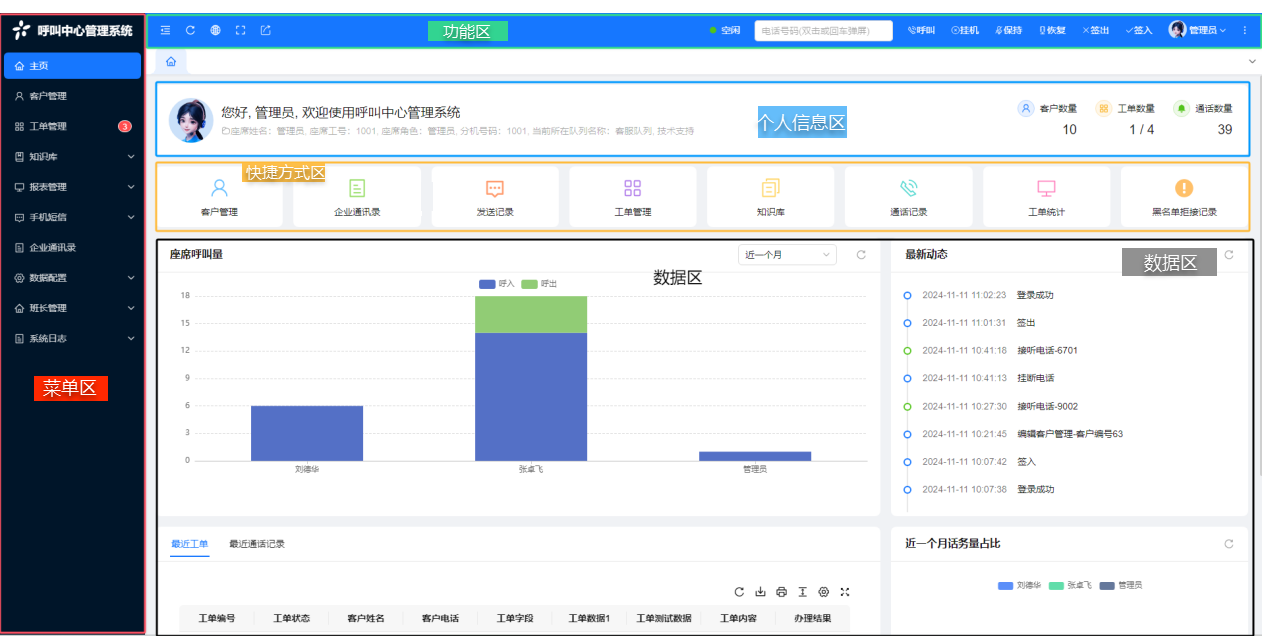
Task: Collapse the sidebar with the menu fold icon
Action: click(x=165, y=30)
